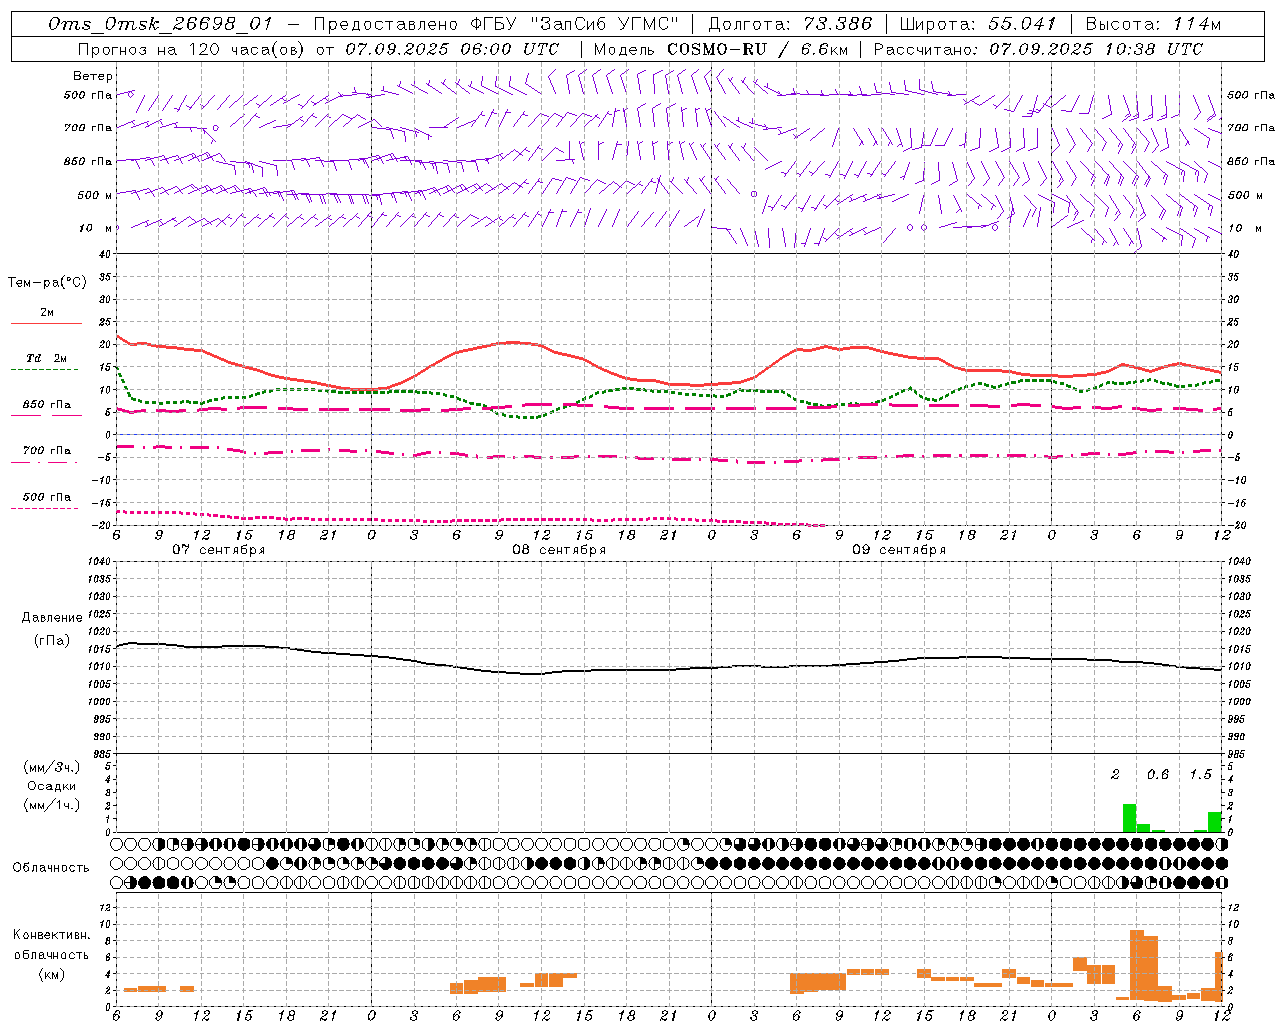1280x1024 pixels.
Task: Click the date label "09 сентября"
Action: click(899, 550)
